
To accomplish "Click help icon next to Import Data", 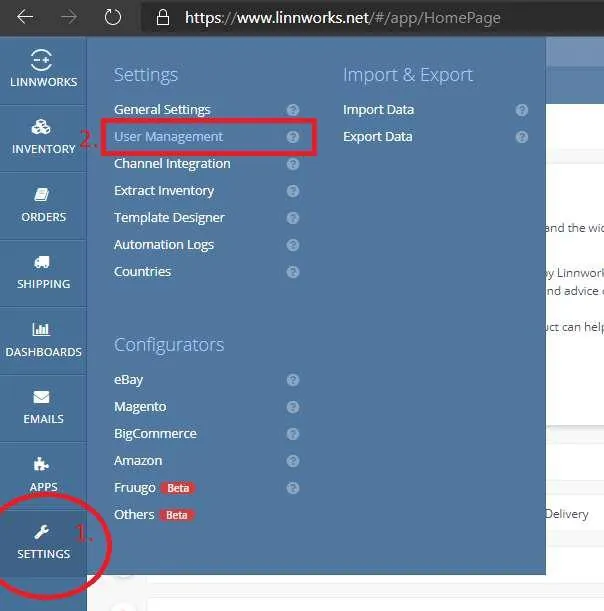I will tap(522, 110).
